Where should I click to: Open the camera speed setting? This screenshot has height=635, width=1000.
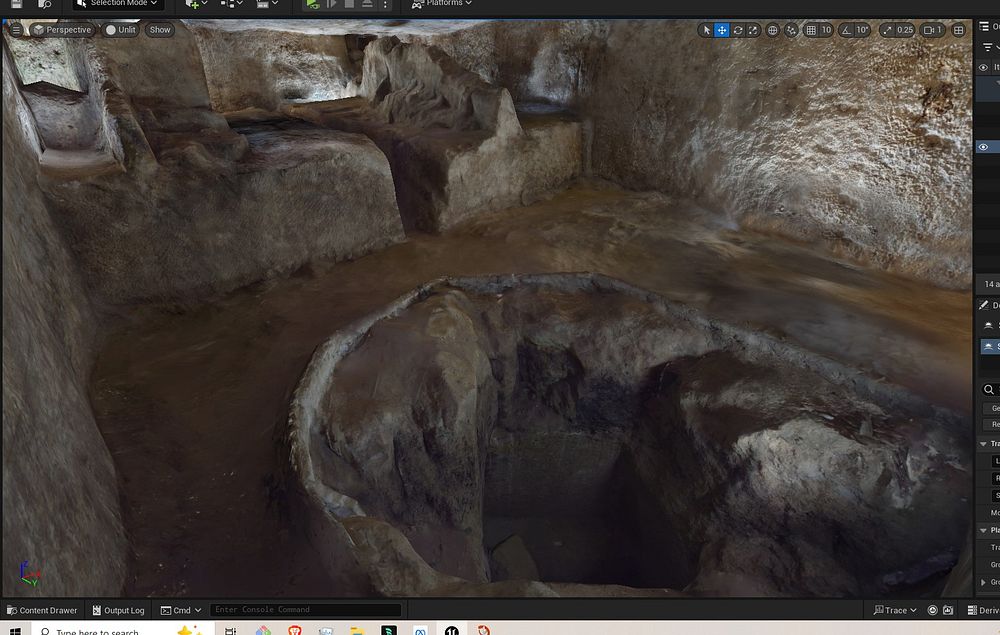[x=932, y=30]
